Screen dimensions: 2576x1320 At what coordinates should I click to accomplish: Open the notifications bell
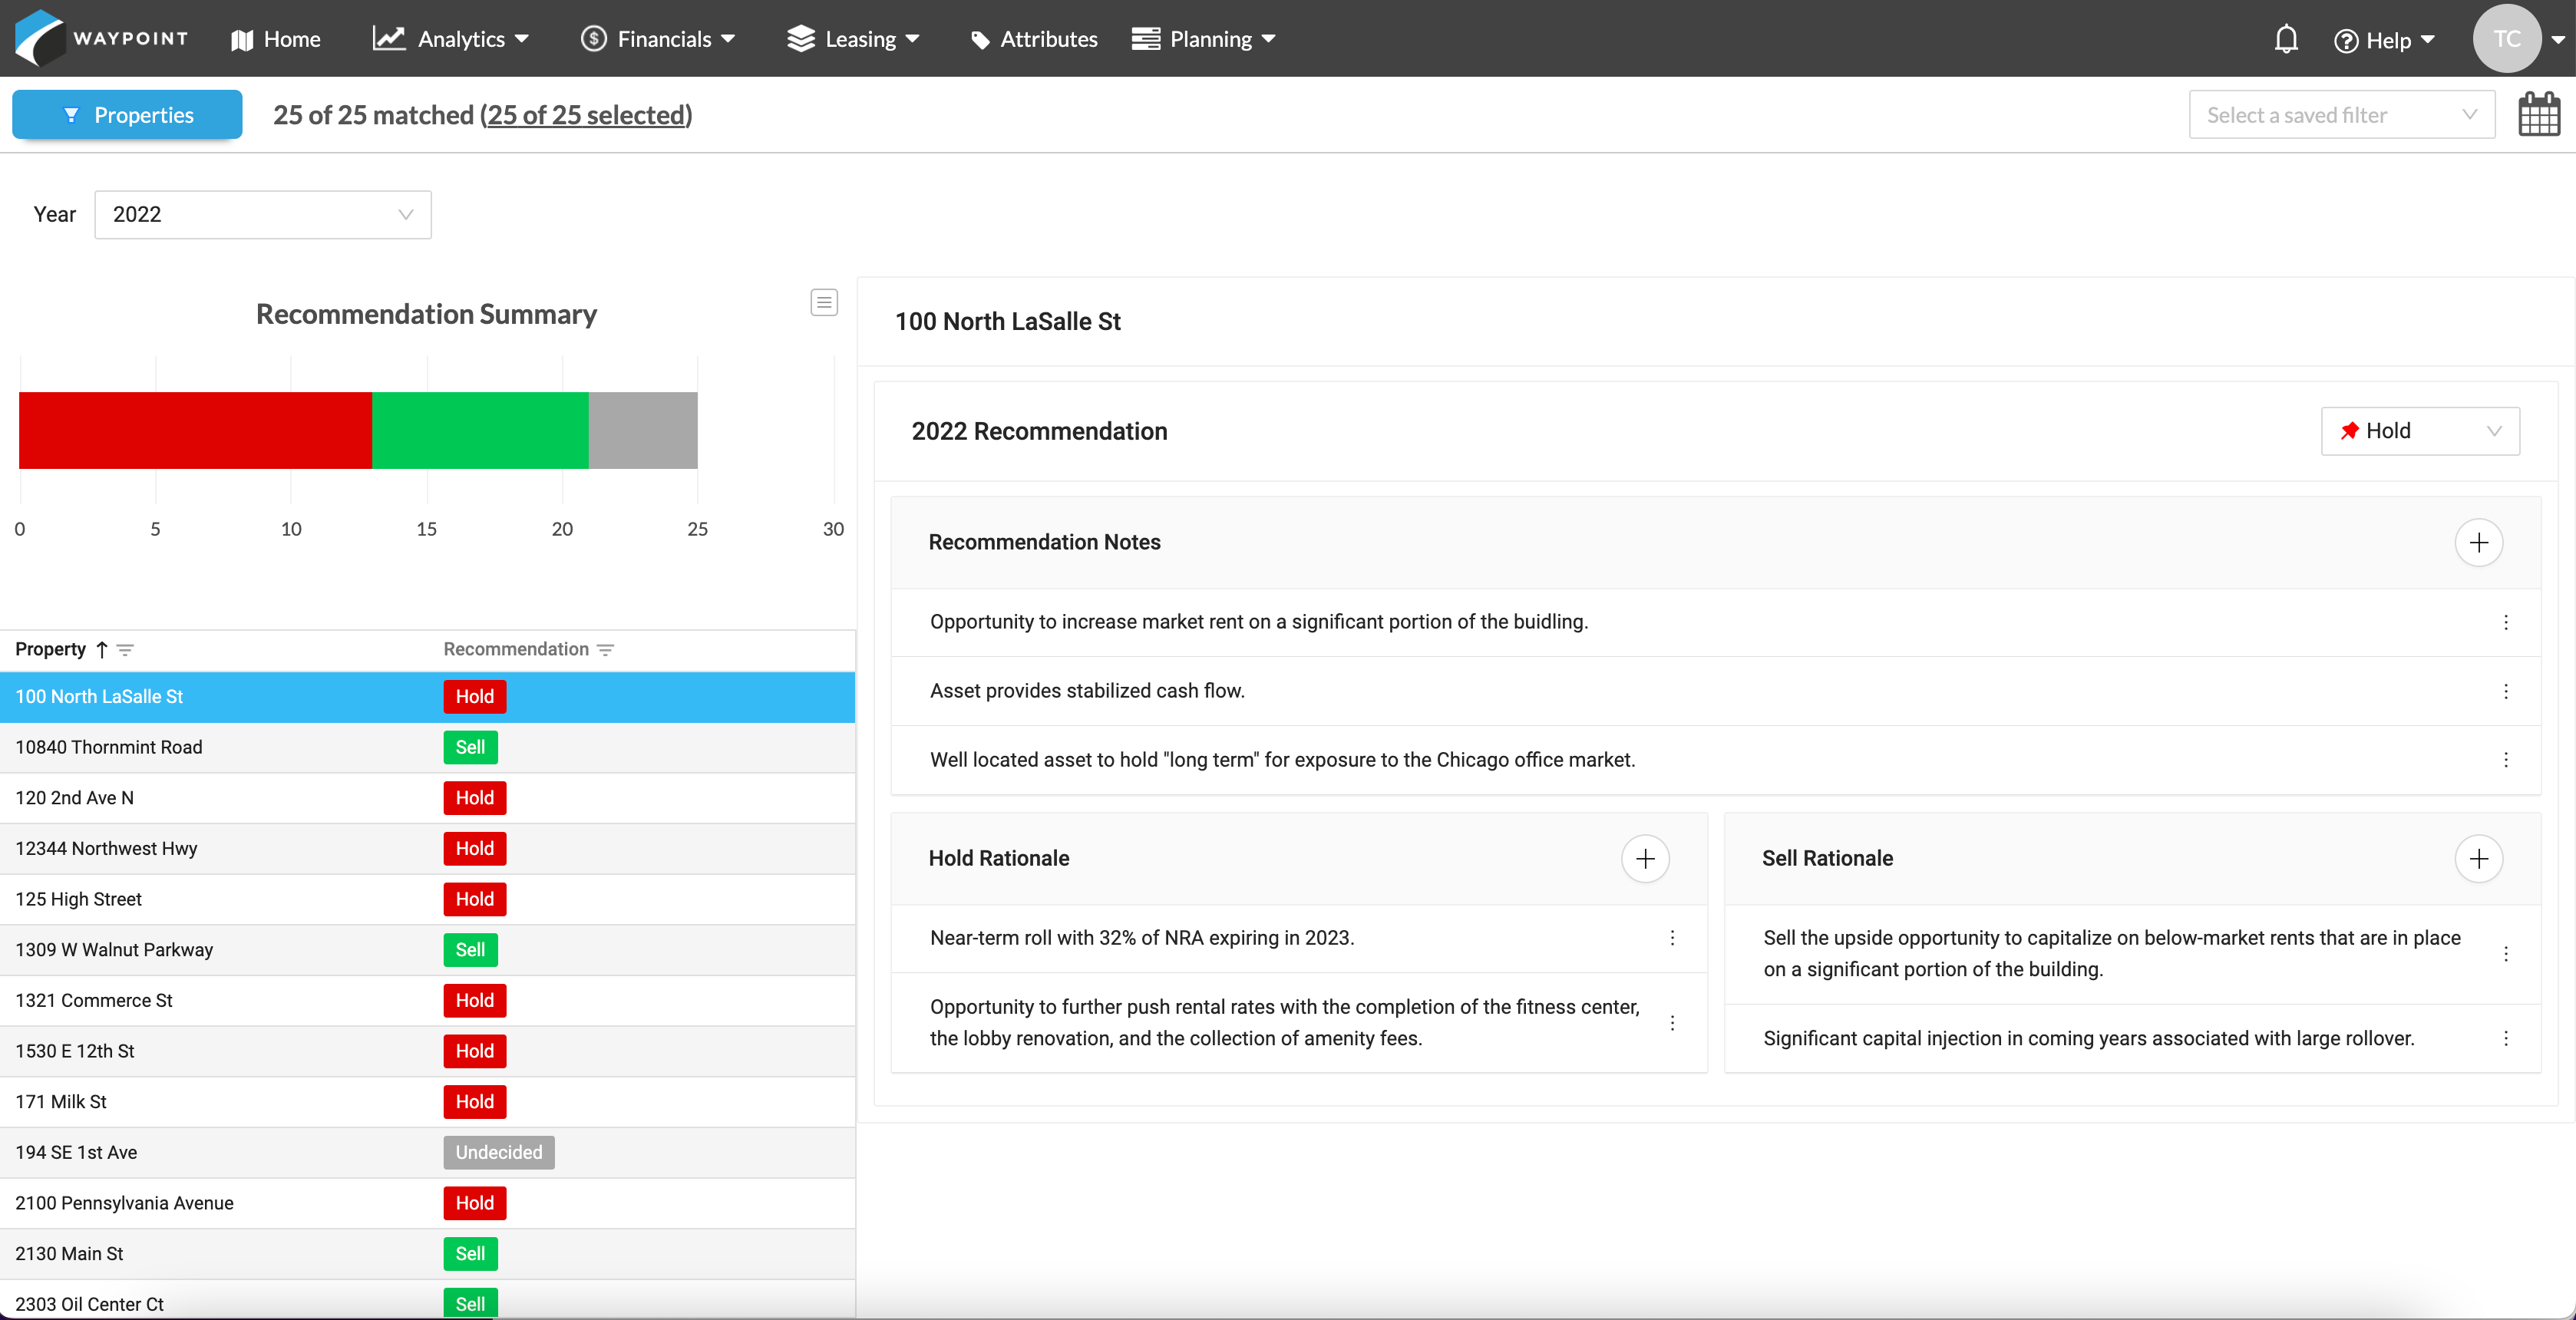click(x=2286, y=39)
